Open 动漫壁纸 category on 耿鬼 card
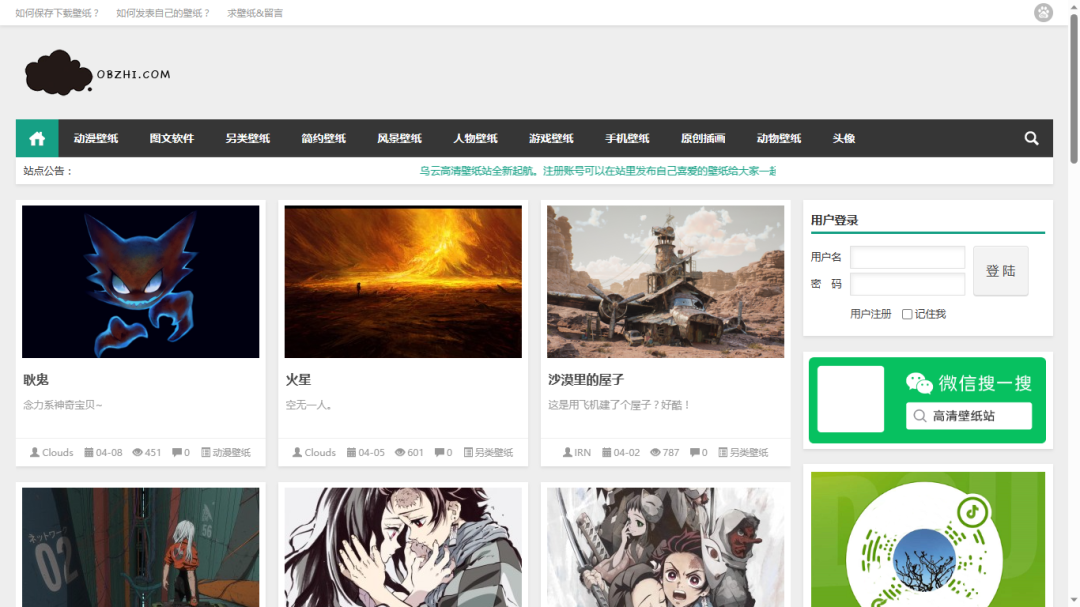Image resolution: width=1080 pixels, height=607 pixels. [x=231, y=453]
